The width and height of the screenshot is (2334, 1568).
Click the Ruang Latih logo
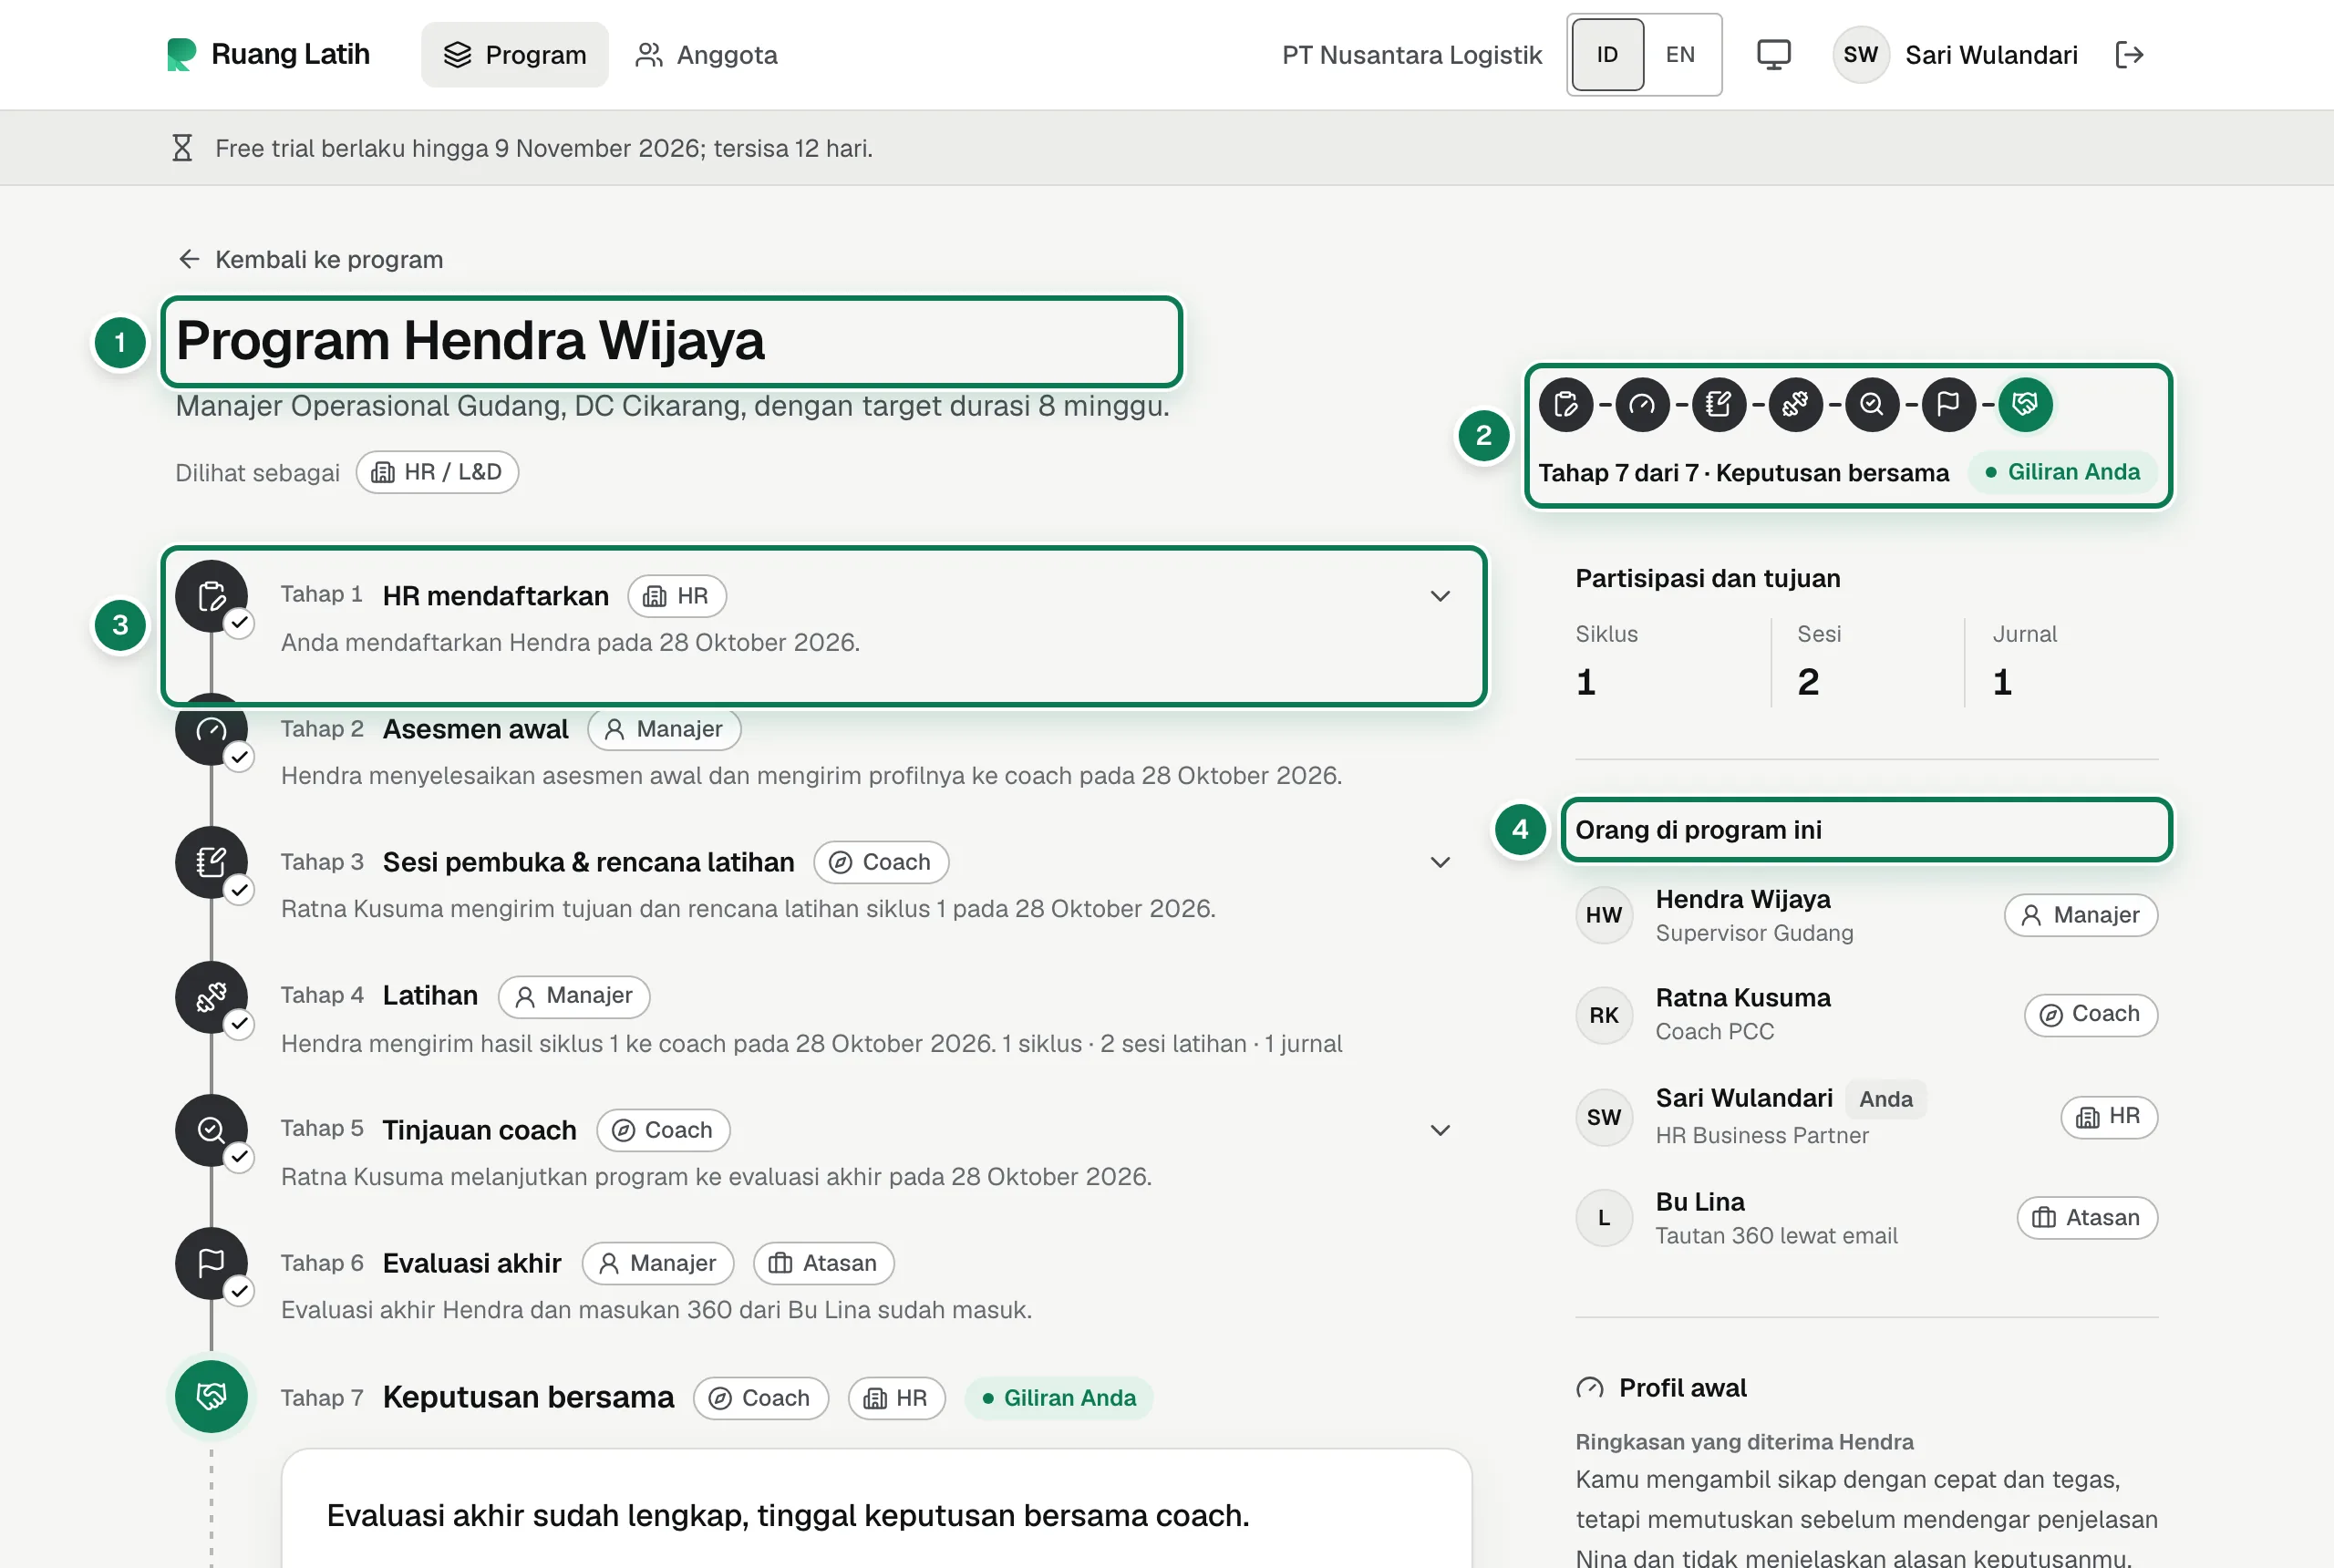(268, 54)
